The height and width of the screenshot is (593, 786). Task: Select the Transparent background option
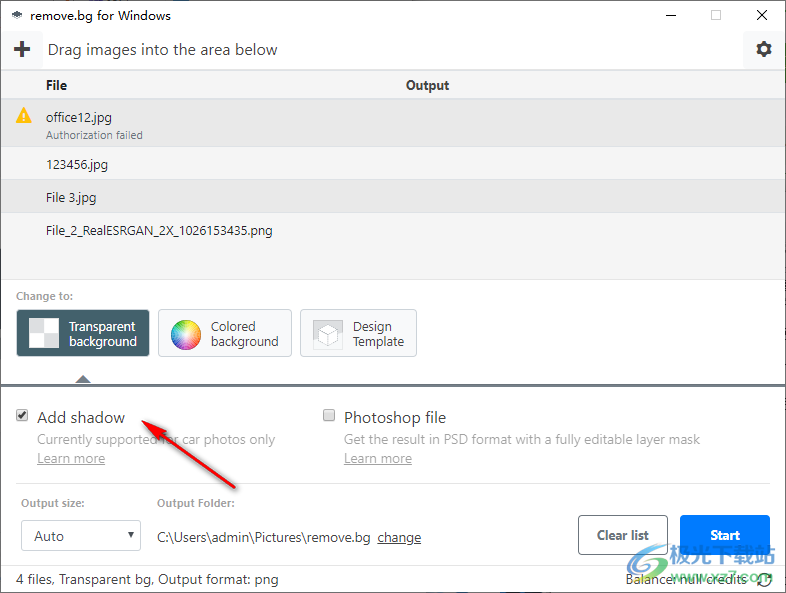click(x=84, y=334)
